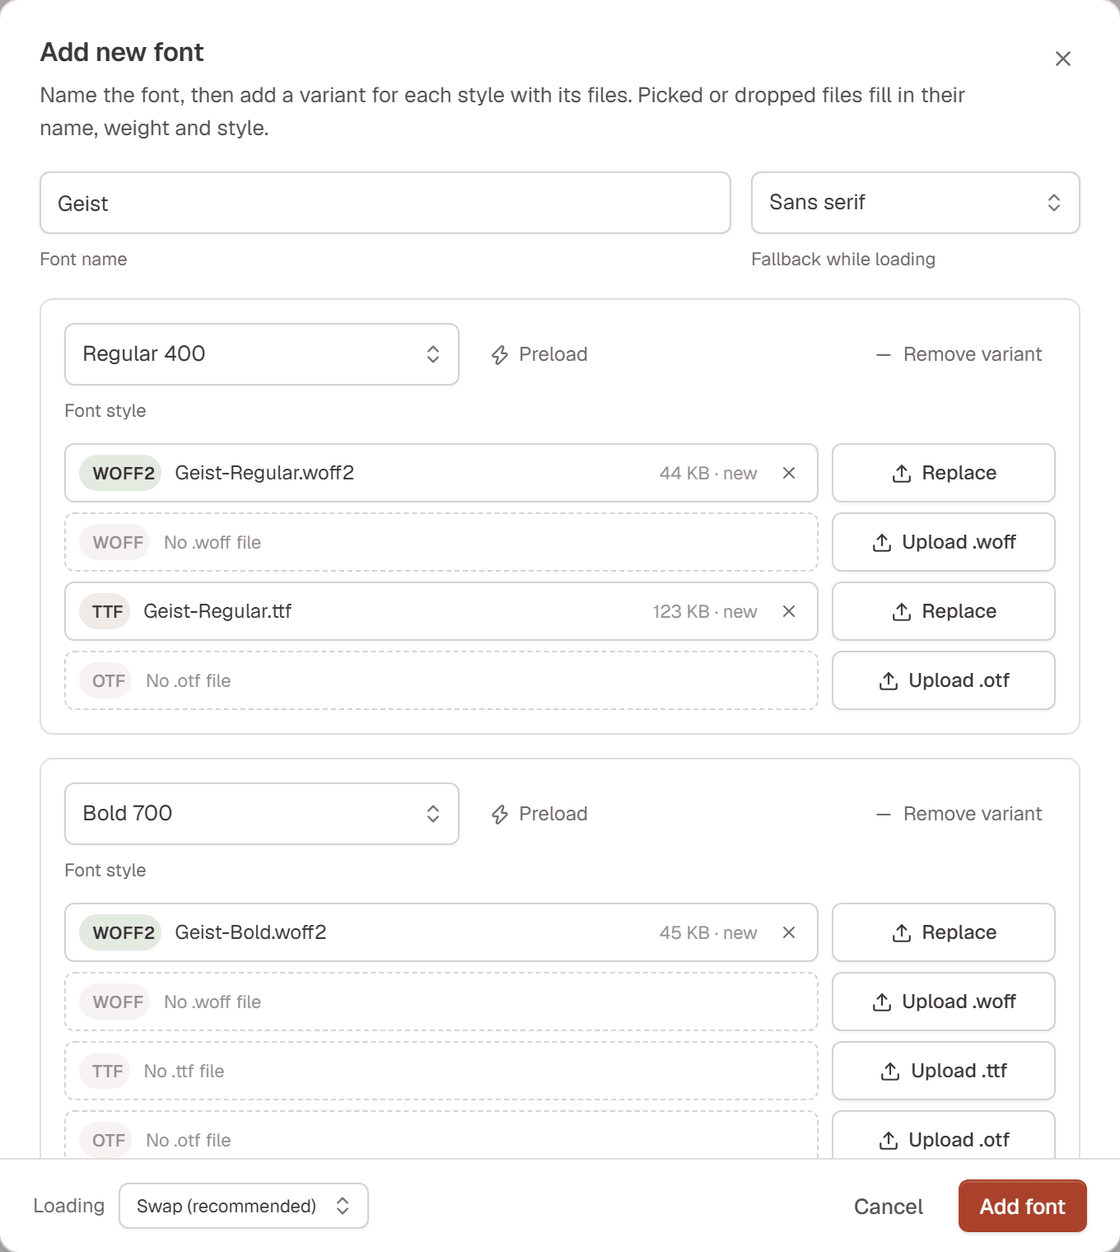Toggle Preload for the Regular 400 variant
Screen dimensions: 1120x1252
[539, 354]
